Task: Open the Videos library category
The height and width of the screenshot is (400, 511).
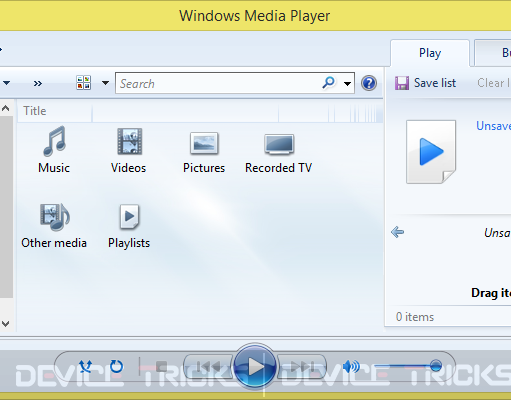Action: pyautogui.click(x=129, y=150)
